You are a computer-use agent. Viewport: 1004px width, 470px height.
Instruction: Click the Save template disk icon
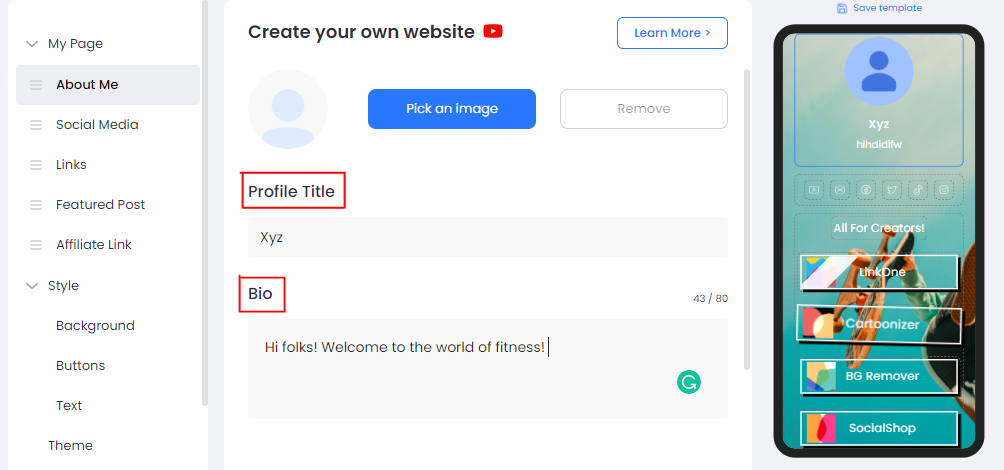tap(842, 8)
